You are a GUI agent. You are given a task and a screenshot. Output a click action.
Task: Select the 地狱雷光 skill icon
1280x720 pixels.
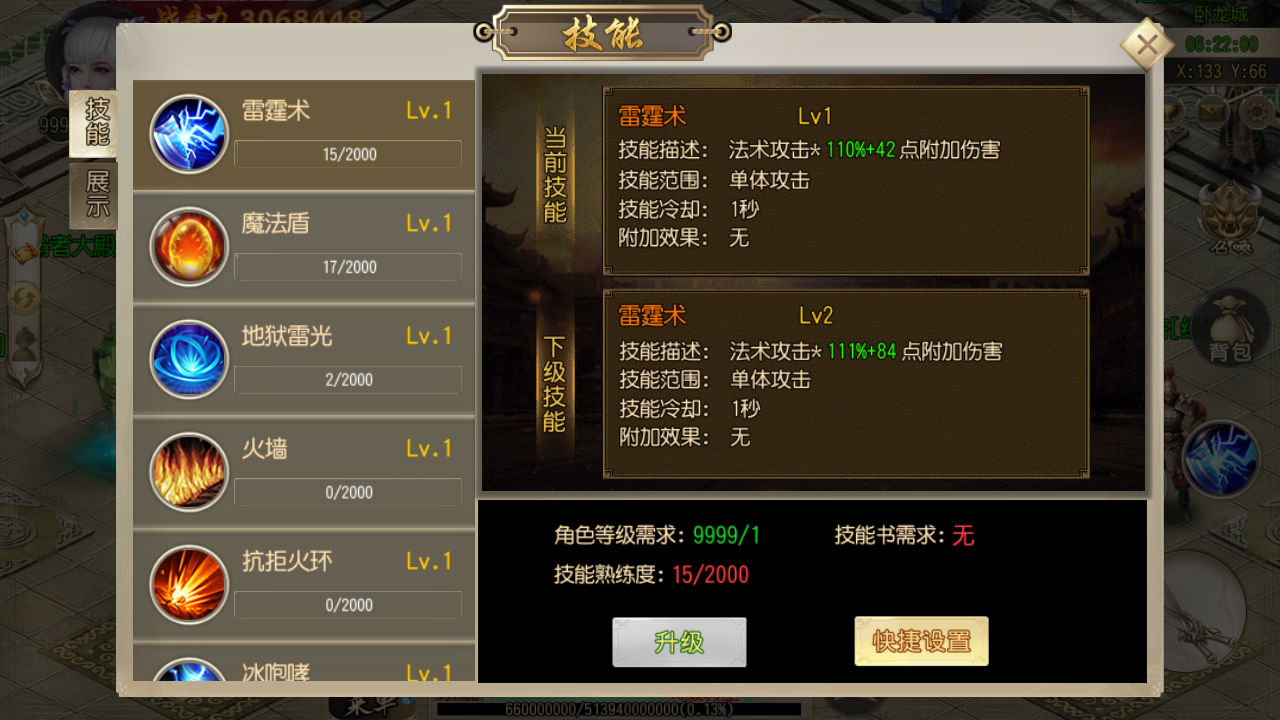189,360
